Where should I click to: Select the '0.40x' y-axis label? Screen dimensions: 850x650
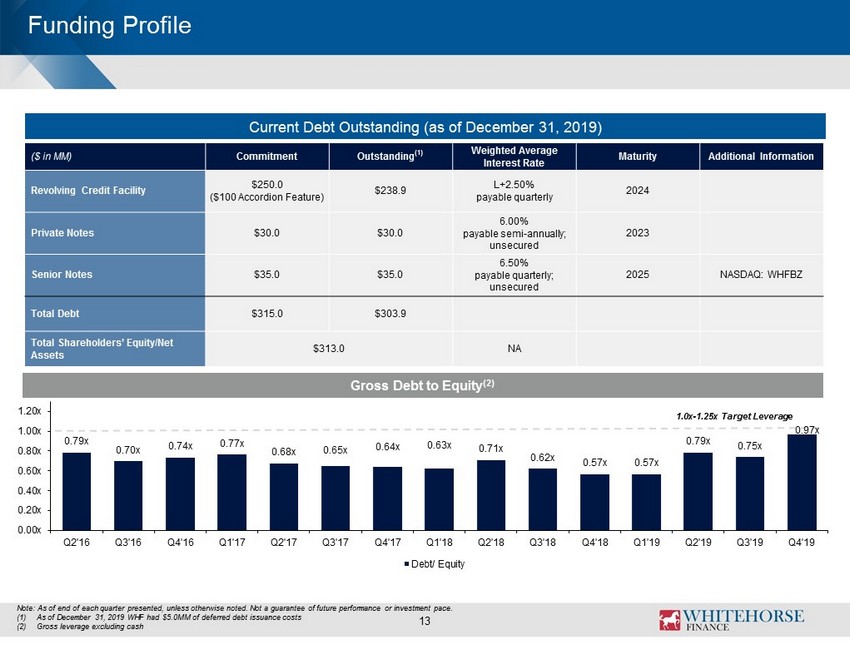click(29, 491)
